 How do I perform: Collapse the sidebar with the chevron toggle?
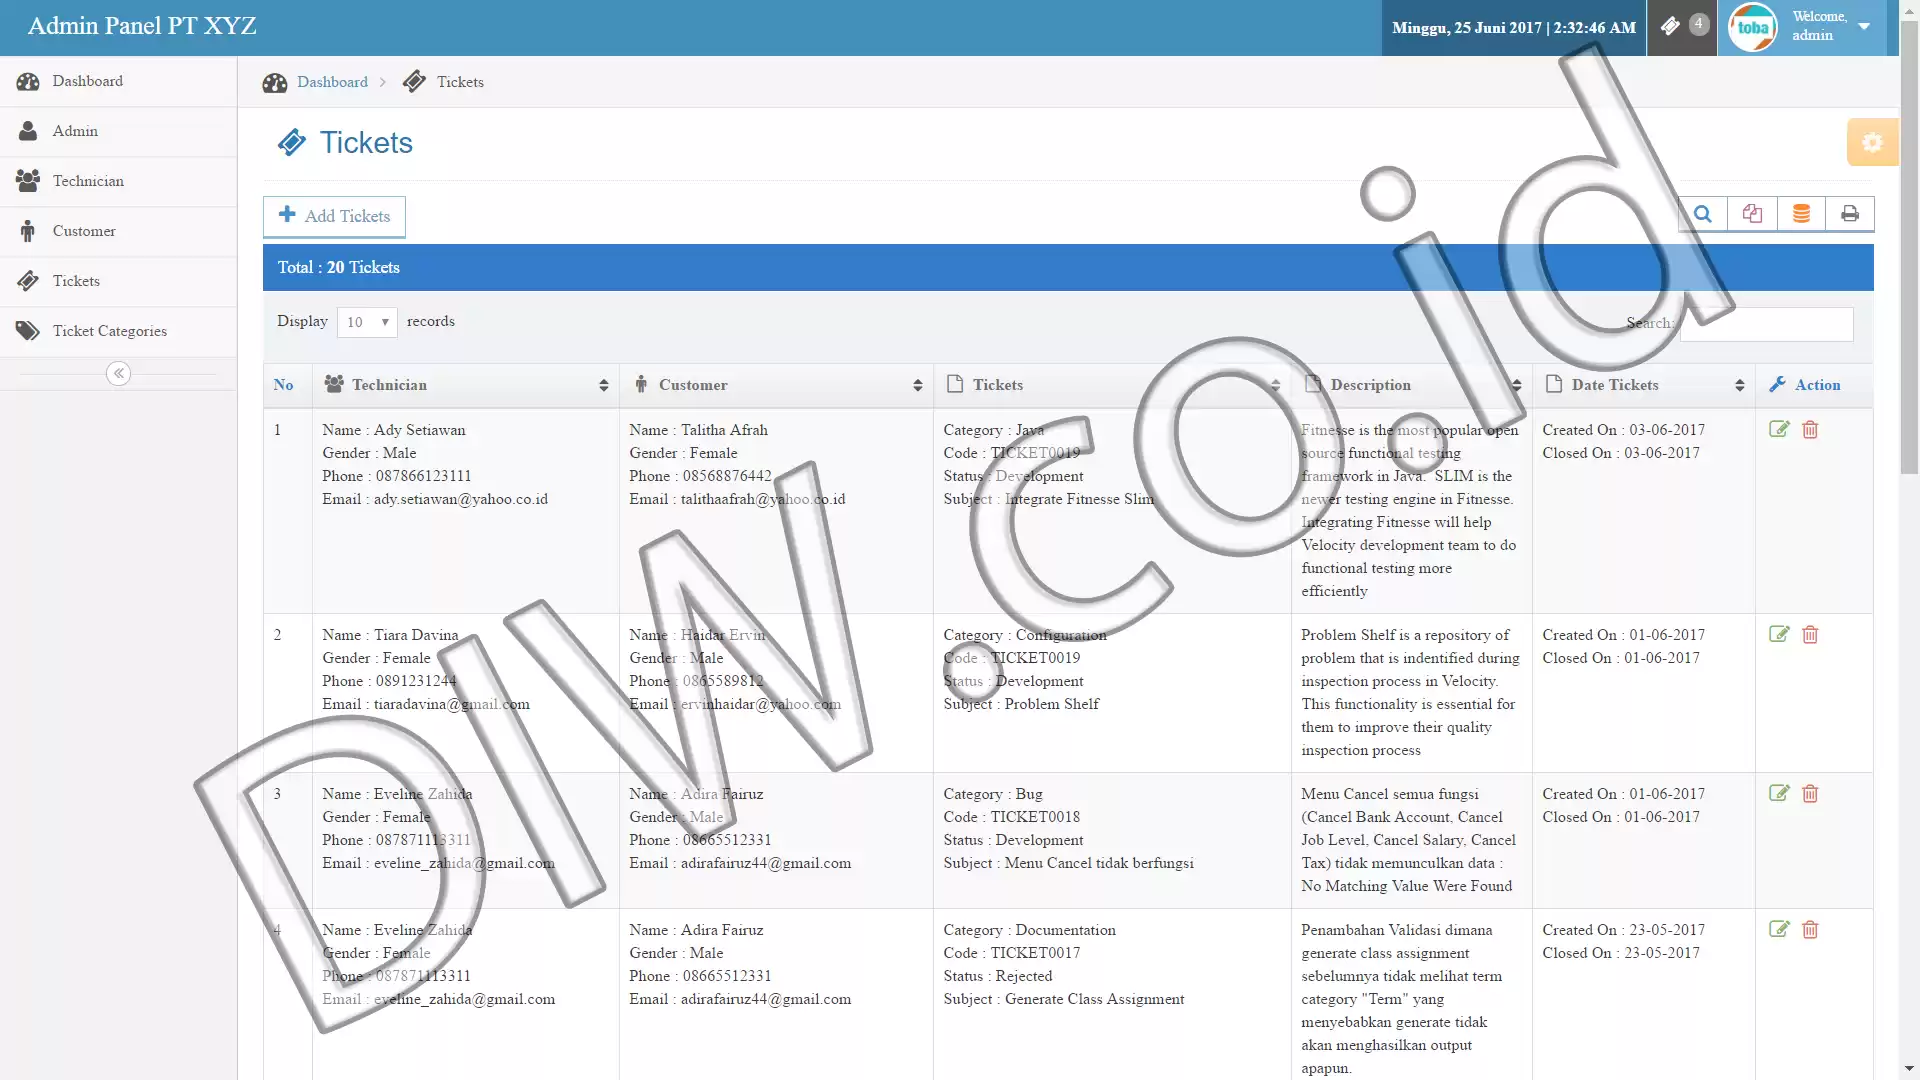[118, 373]
